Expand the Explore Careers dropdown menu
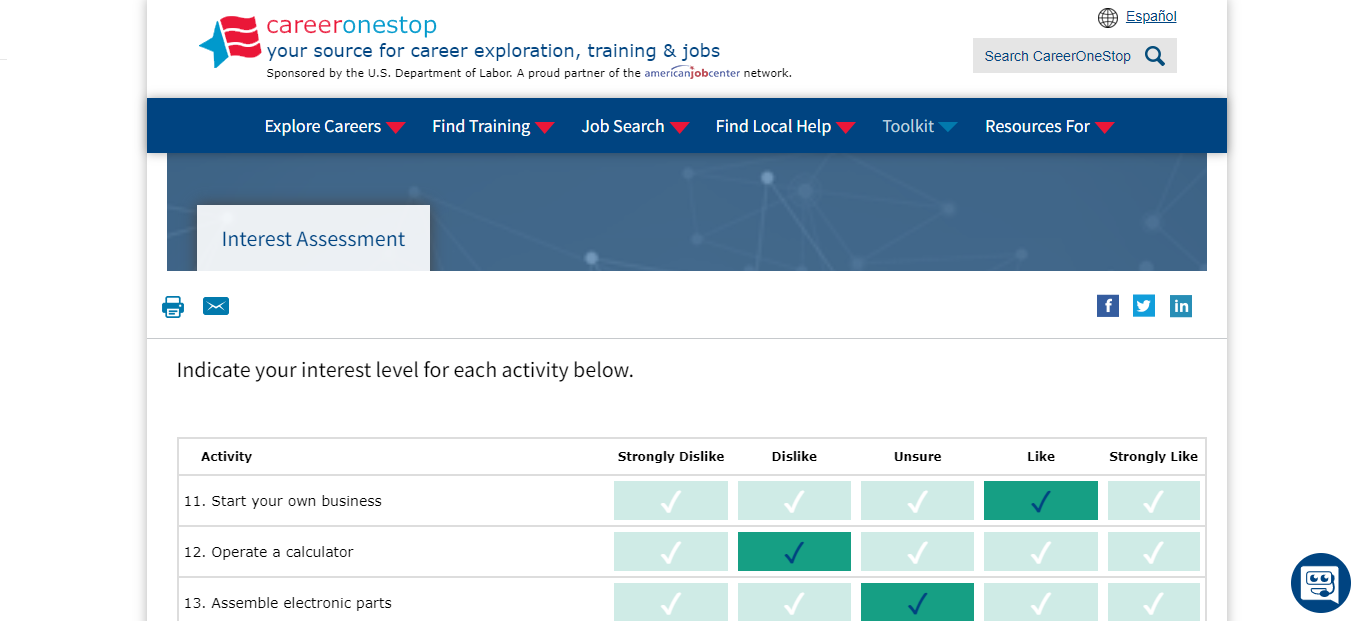Viewport: 1361px width, 621px height. click(334, 126)
